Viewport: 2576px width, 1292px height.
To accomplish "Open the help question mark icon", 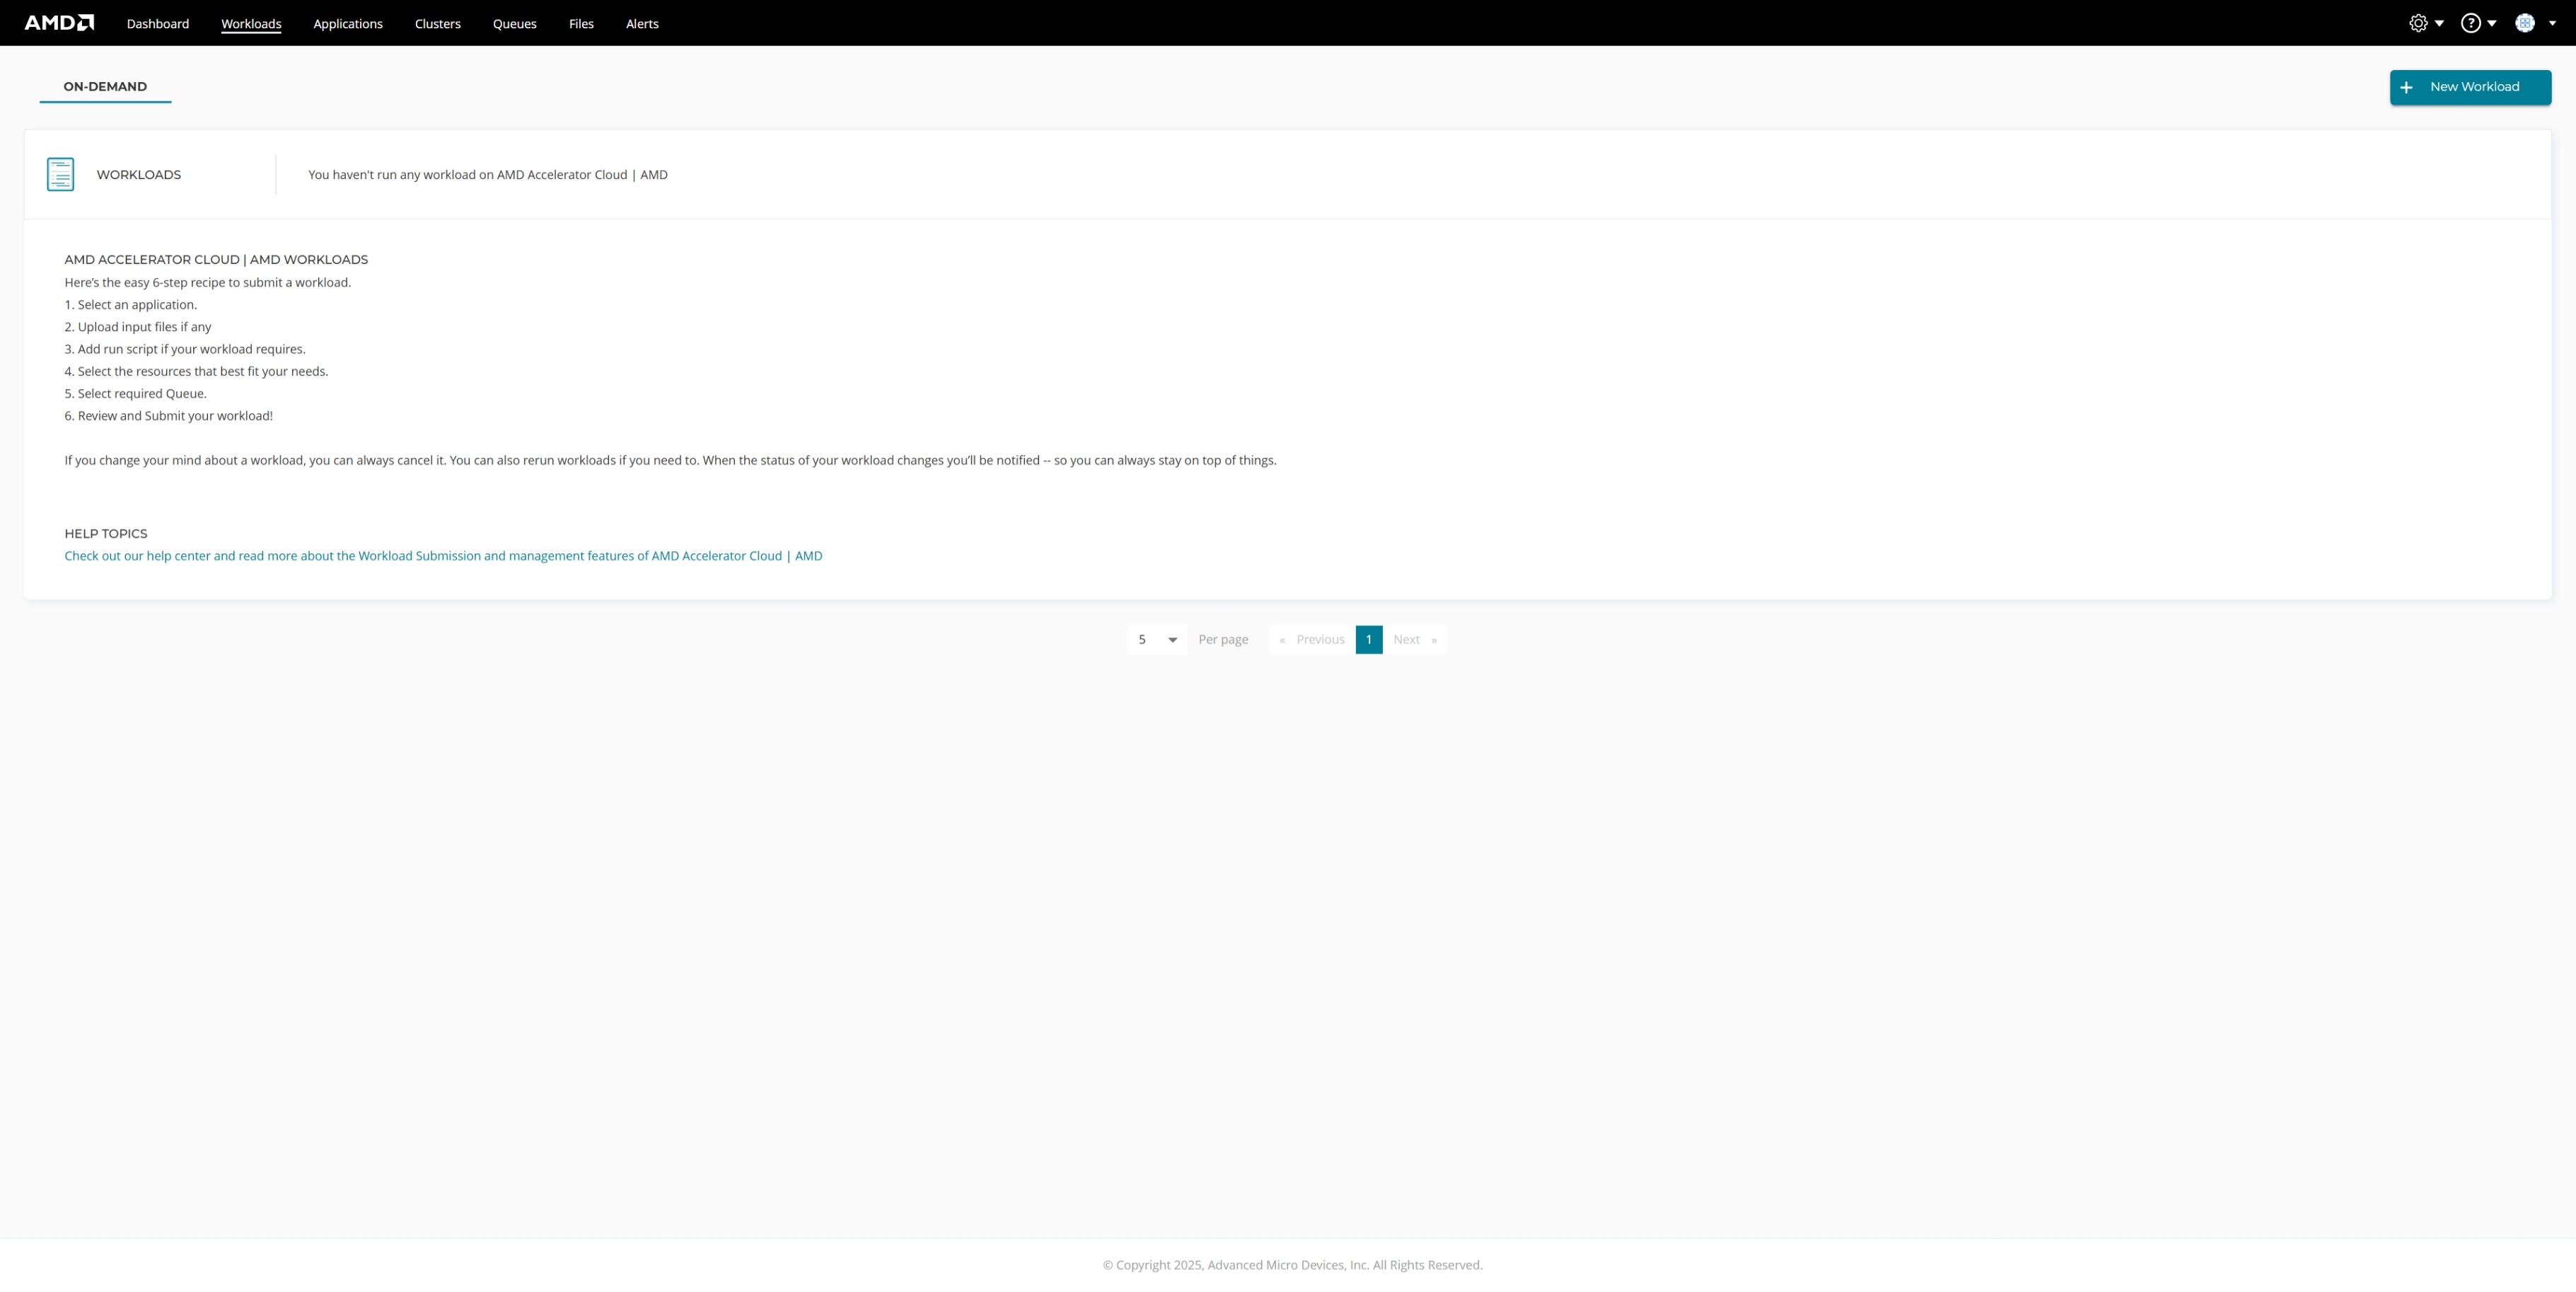I will (2470, 23).
